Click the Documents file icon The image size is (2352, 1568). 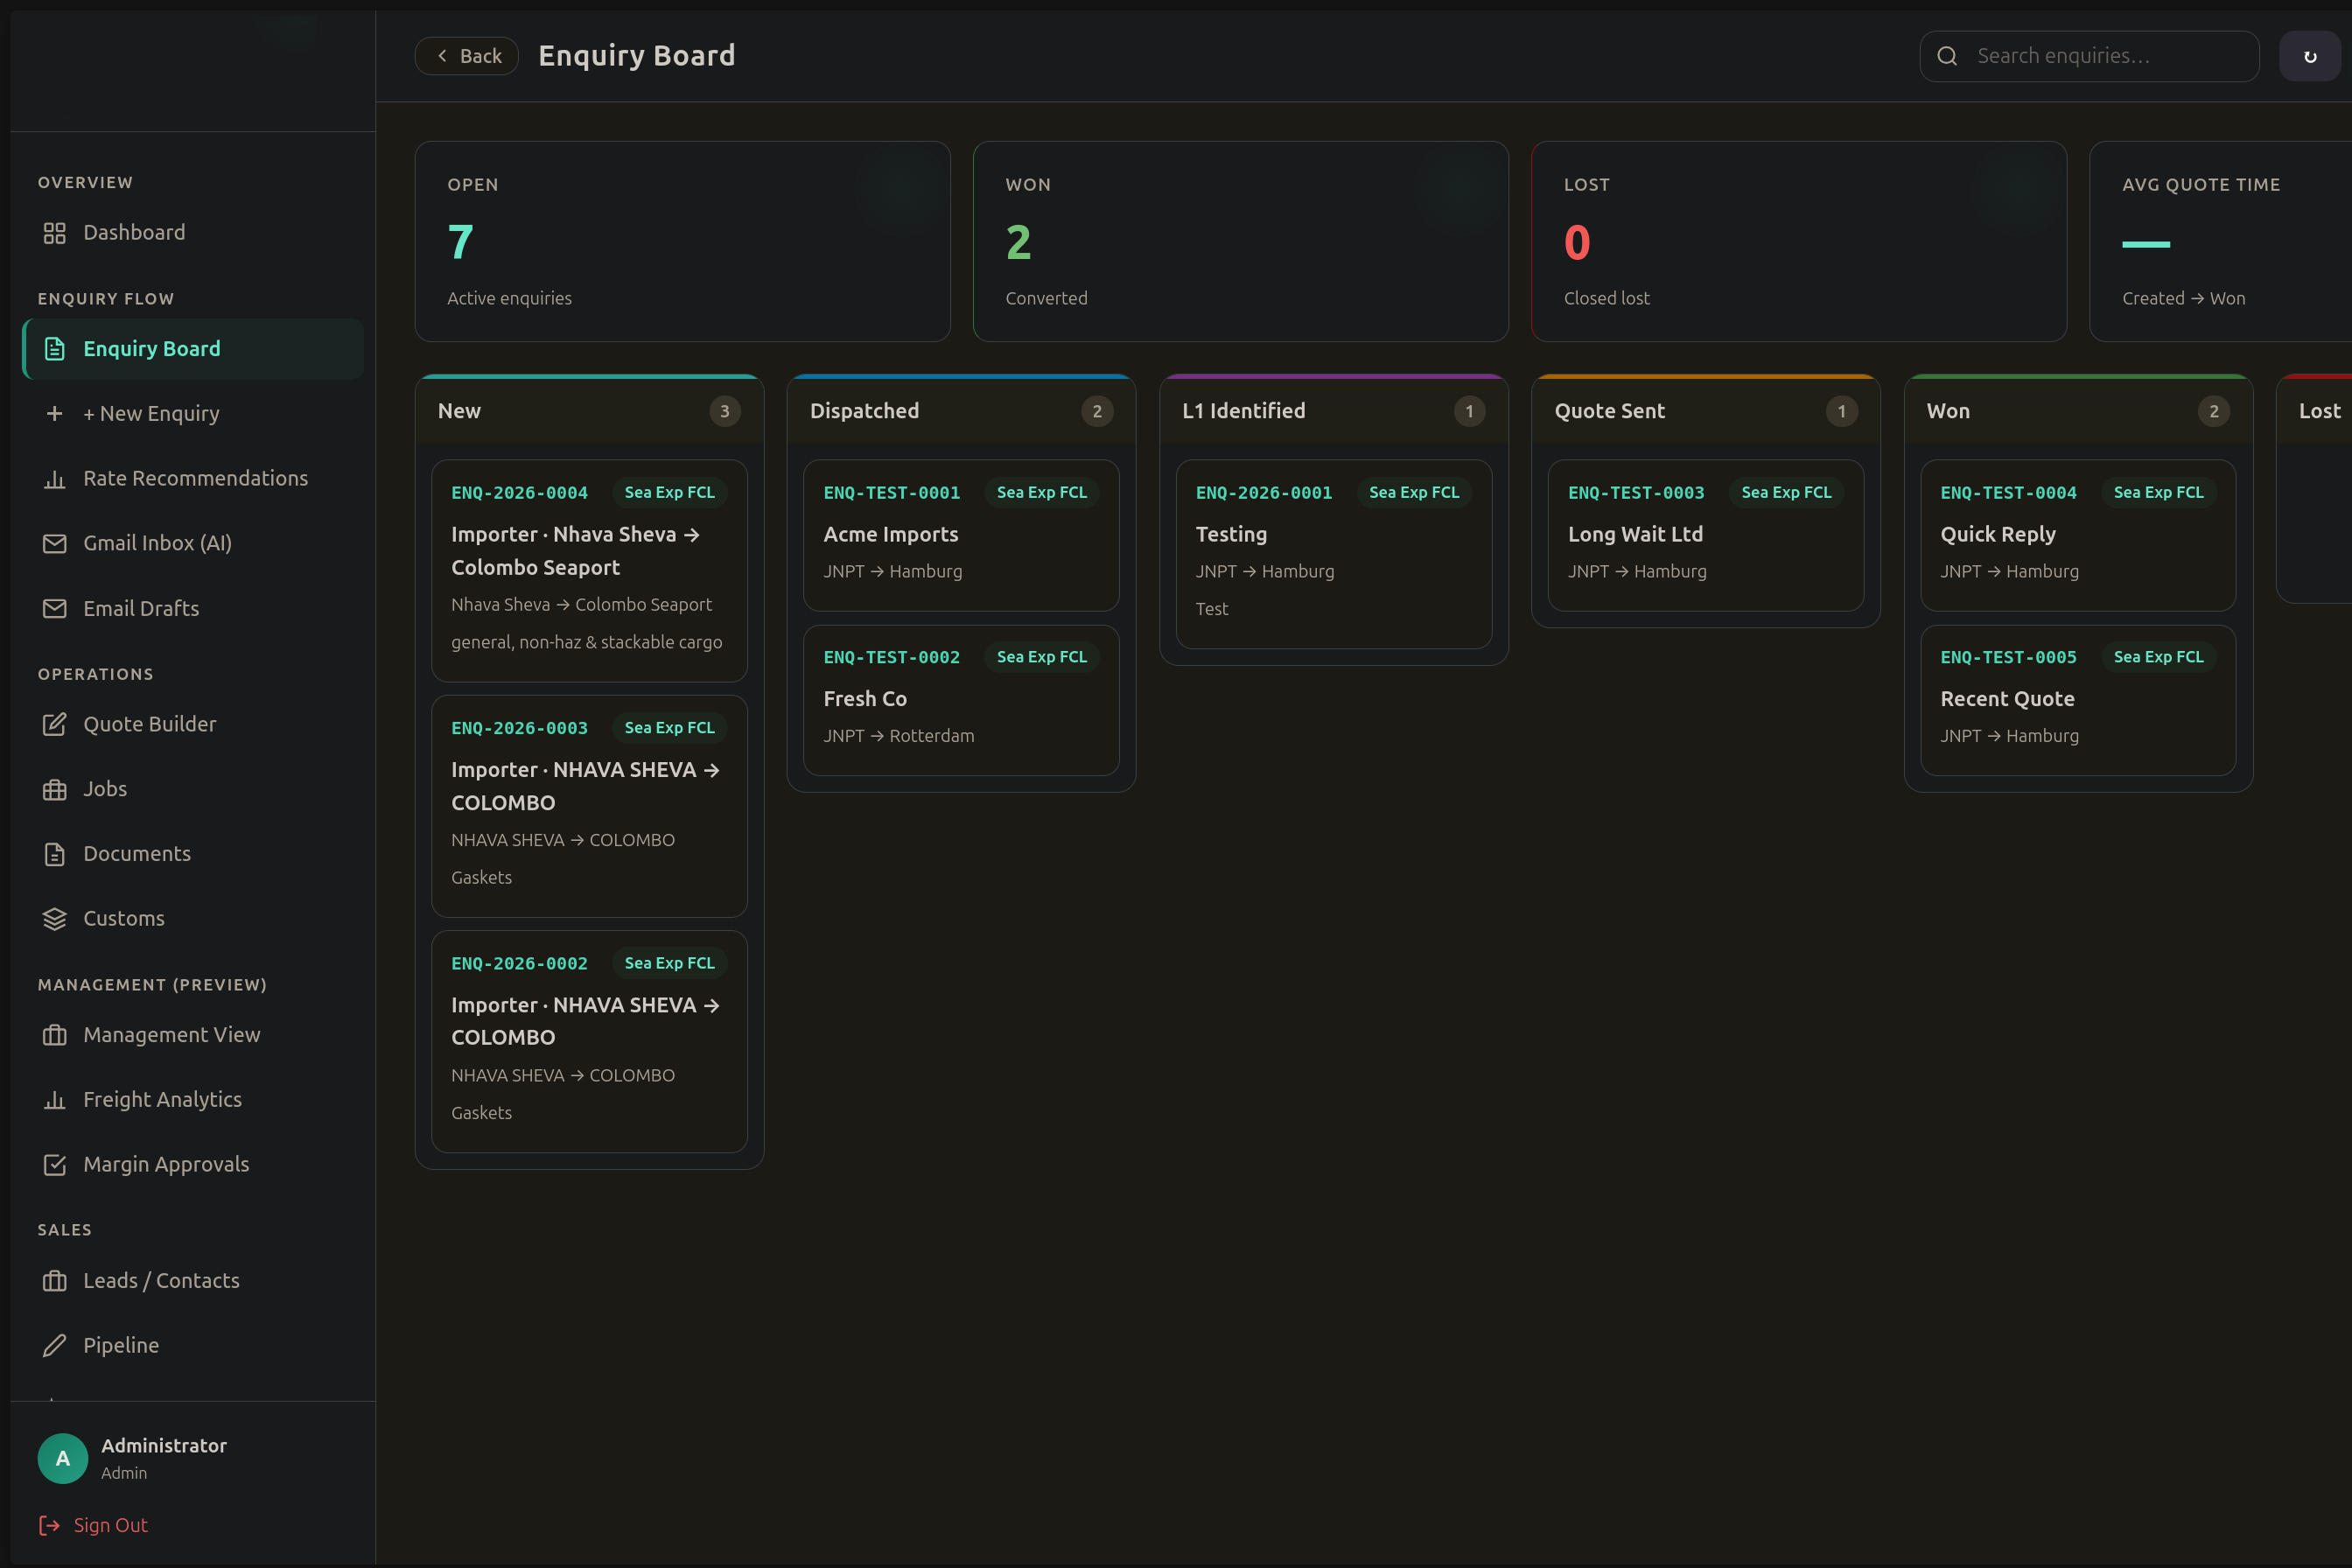click(54, 854)
